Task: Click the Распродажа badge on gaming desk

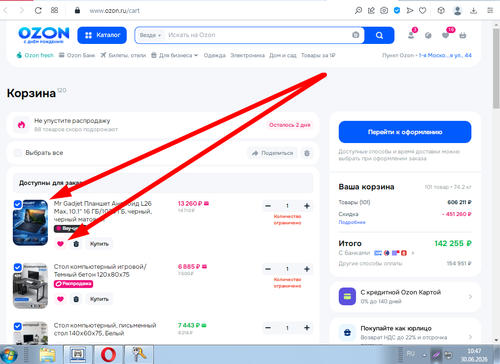Action: (73, 284)
